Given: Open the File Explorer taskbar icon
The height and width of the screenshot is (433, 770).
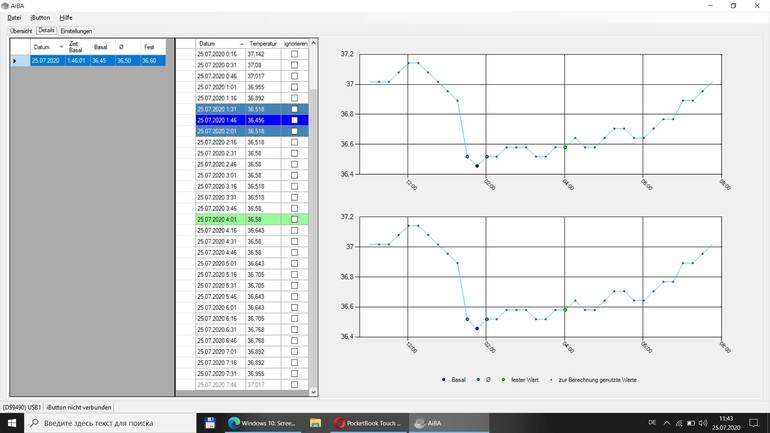Looking at the screenshot, I should (x=315, y=423).
